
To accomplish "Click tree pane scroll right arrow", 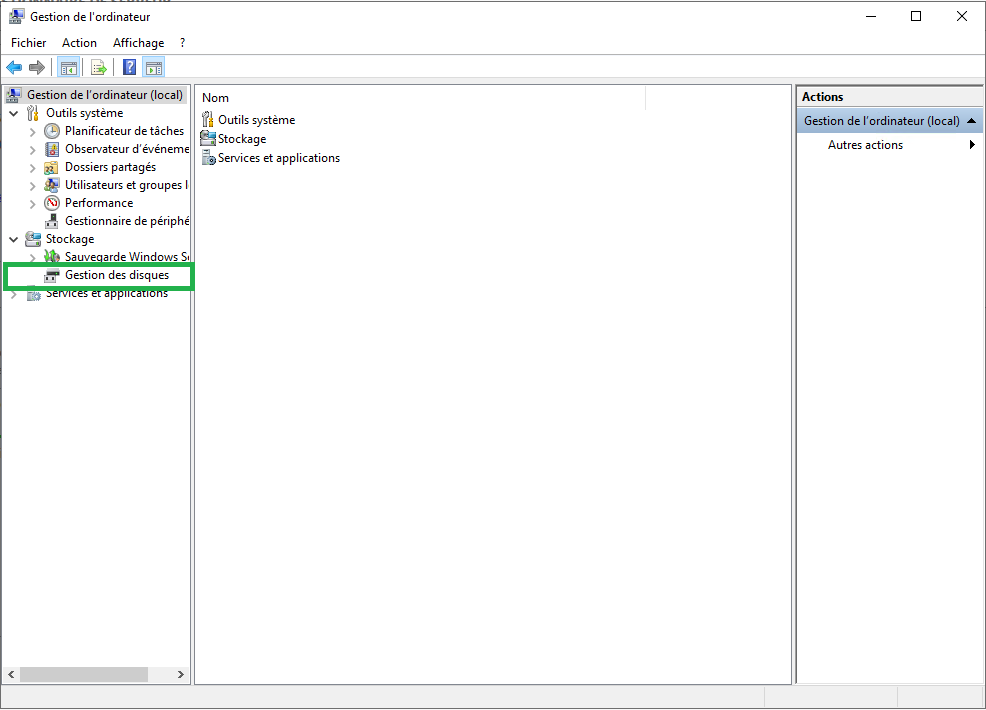I will click(x=180, y=674).
